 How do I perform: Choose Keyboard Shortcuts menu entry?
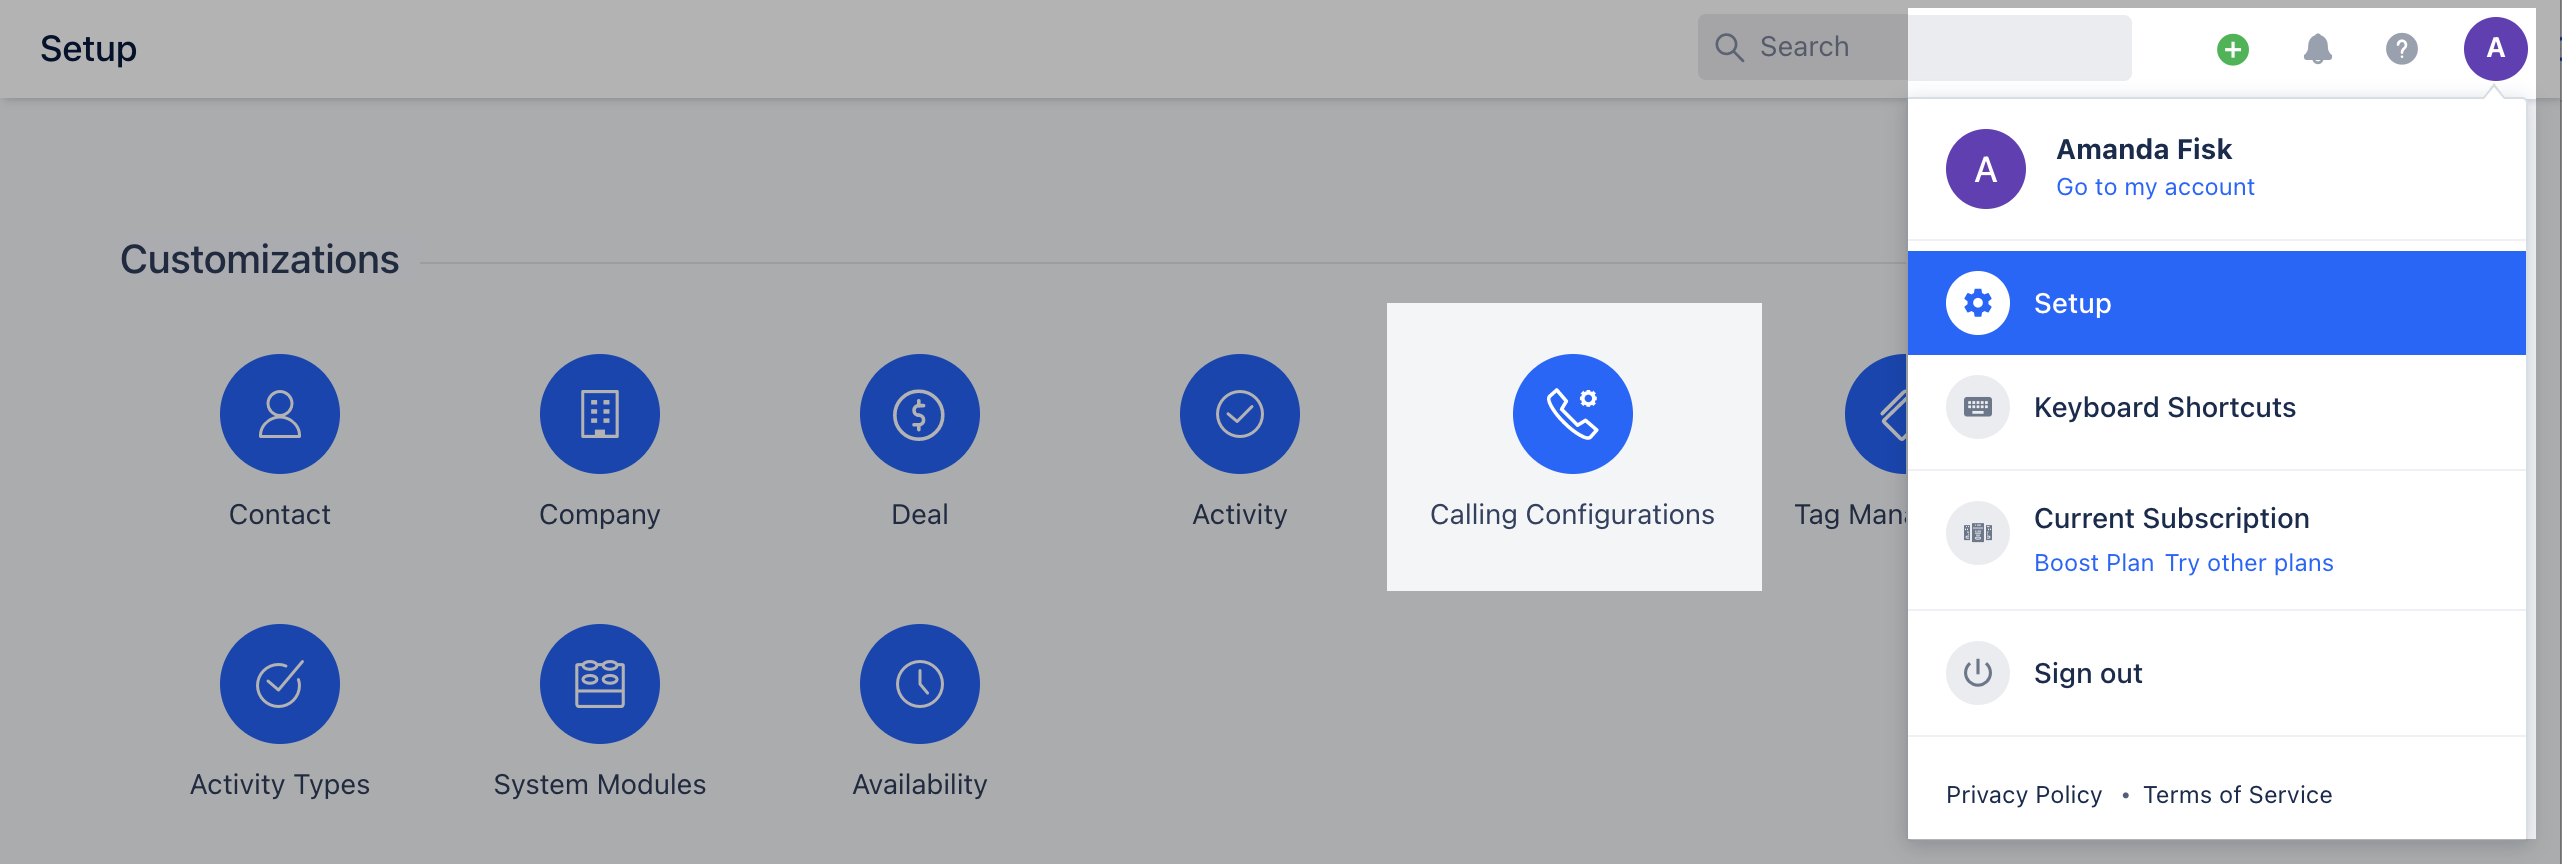(2217, 407)
